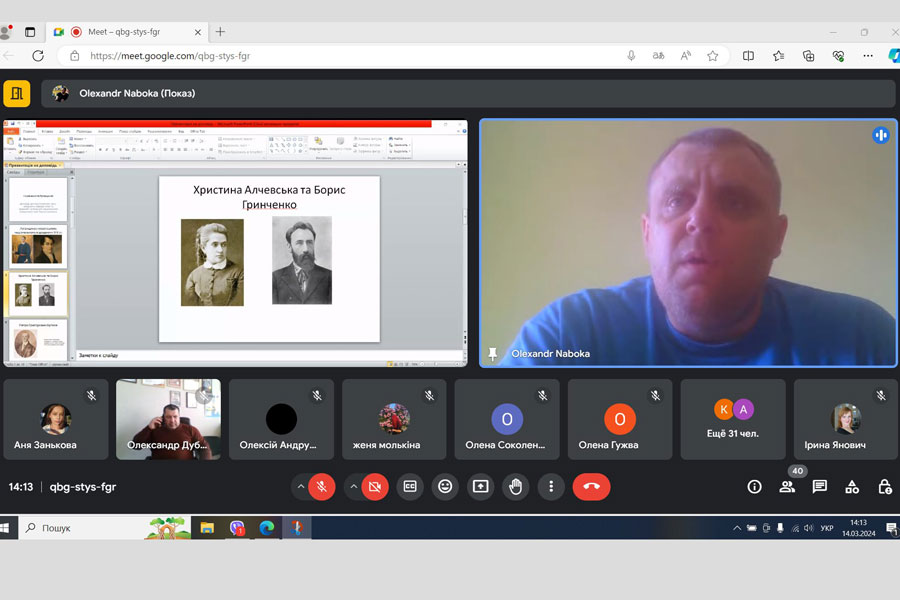Select Олексій Андру... participant tile
Viewport: 900px width, 600px height.
coord(281,419)
